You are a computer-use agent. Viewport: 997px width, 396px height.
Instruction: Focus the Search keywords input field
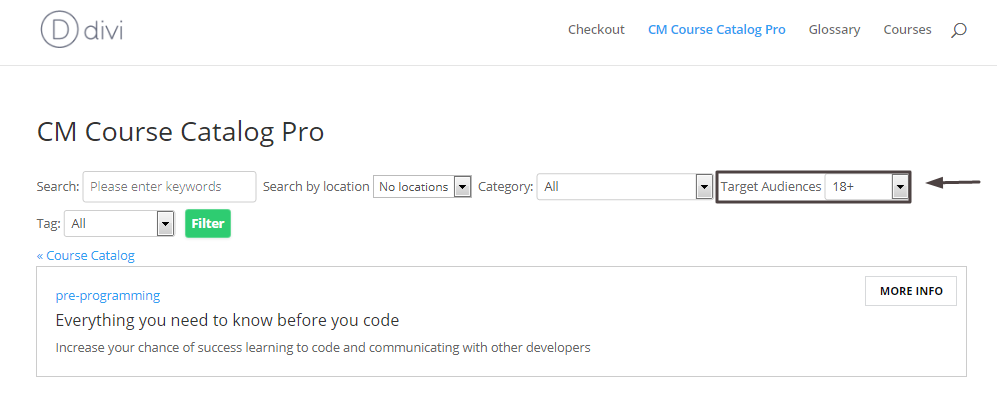coord(170,187)
